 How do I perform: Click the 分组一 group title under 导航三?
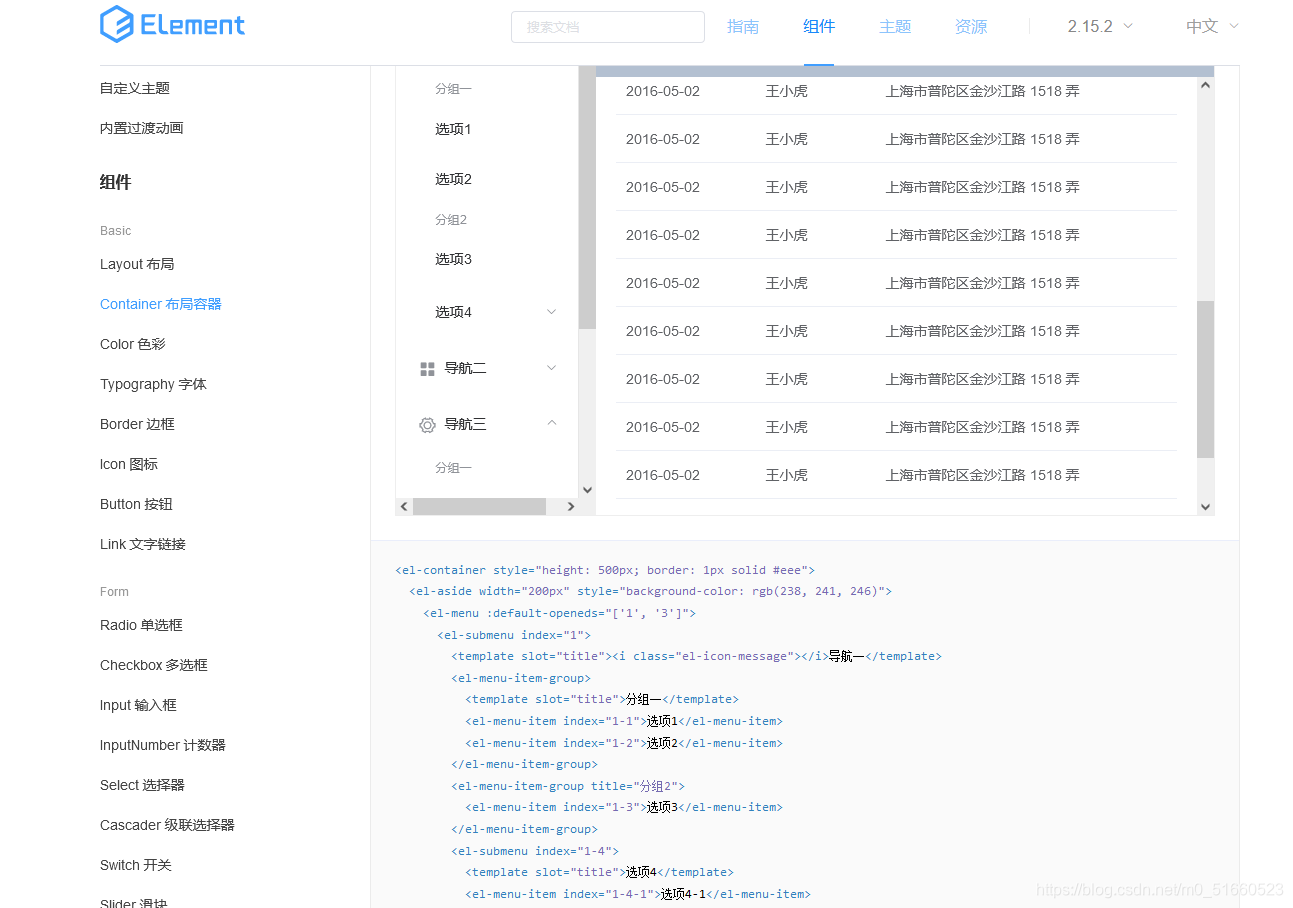[453, 468]
